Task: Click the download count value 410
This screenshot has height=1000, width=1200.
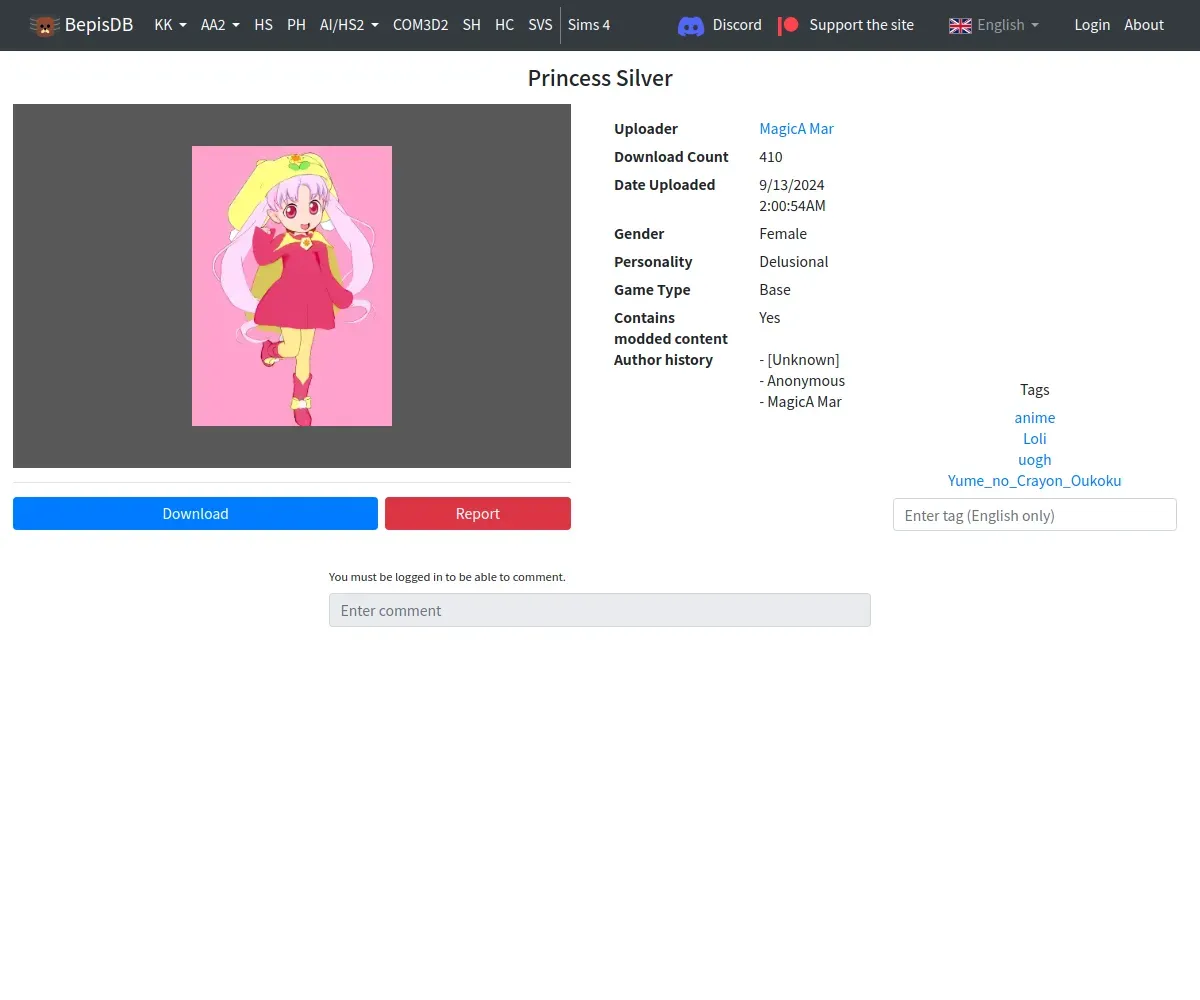Action: click(x=771, y=157)
